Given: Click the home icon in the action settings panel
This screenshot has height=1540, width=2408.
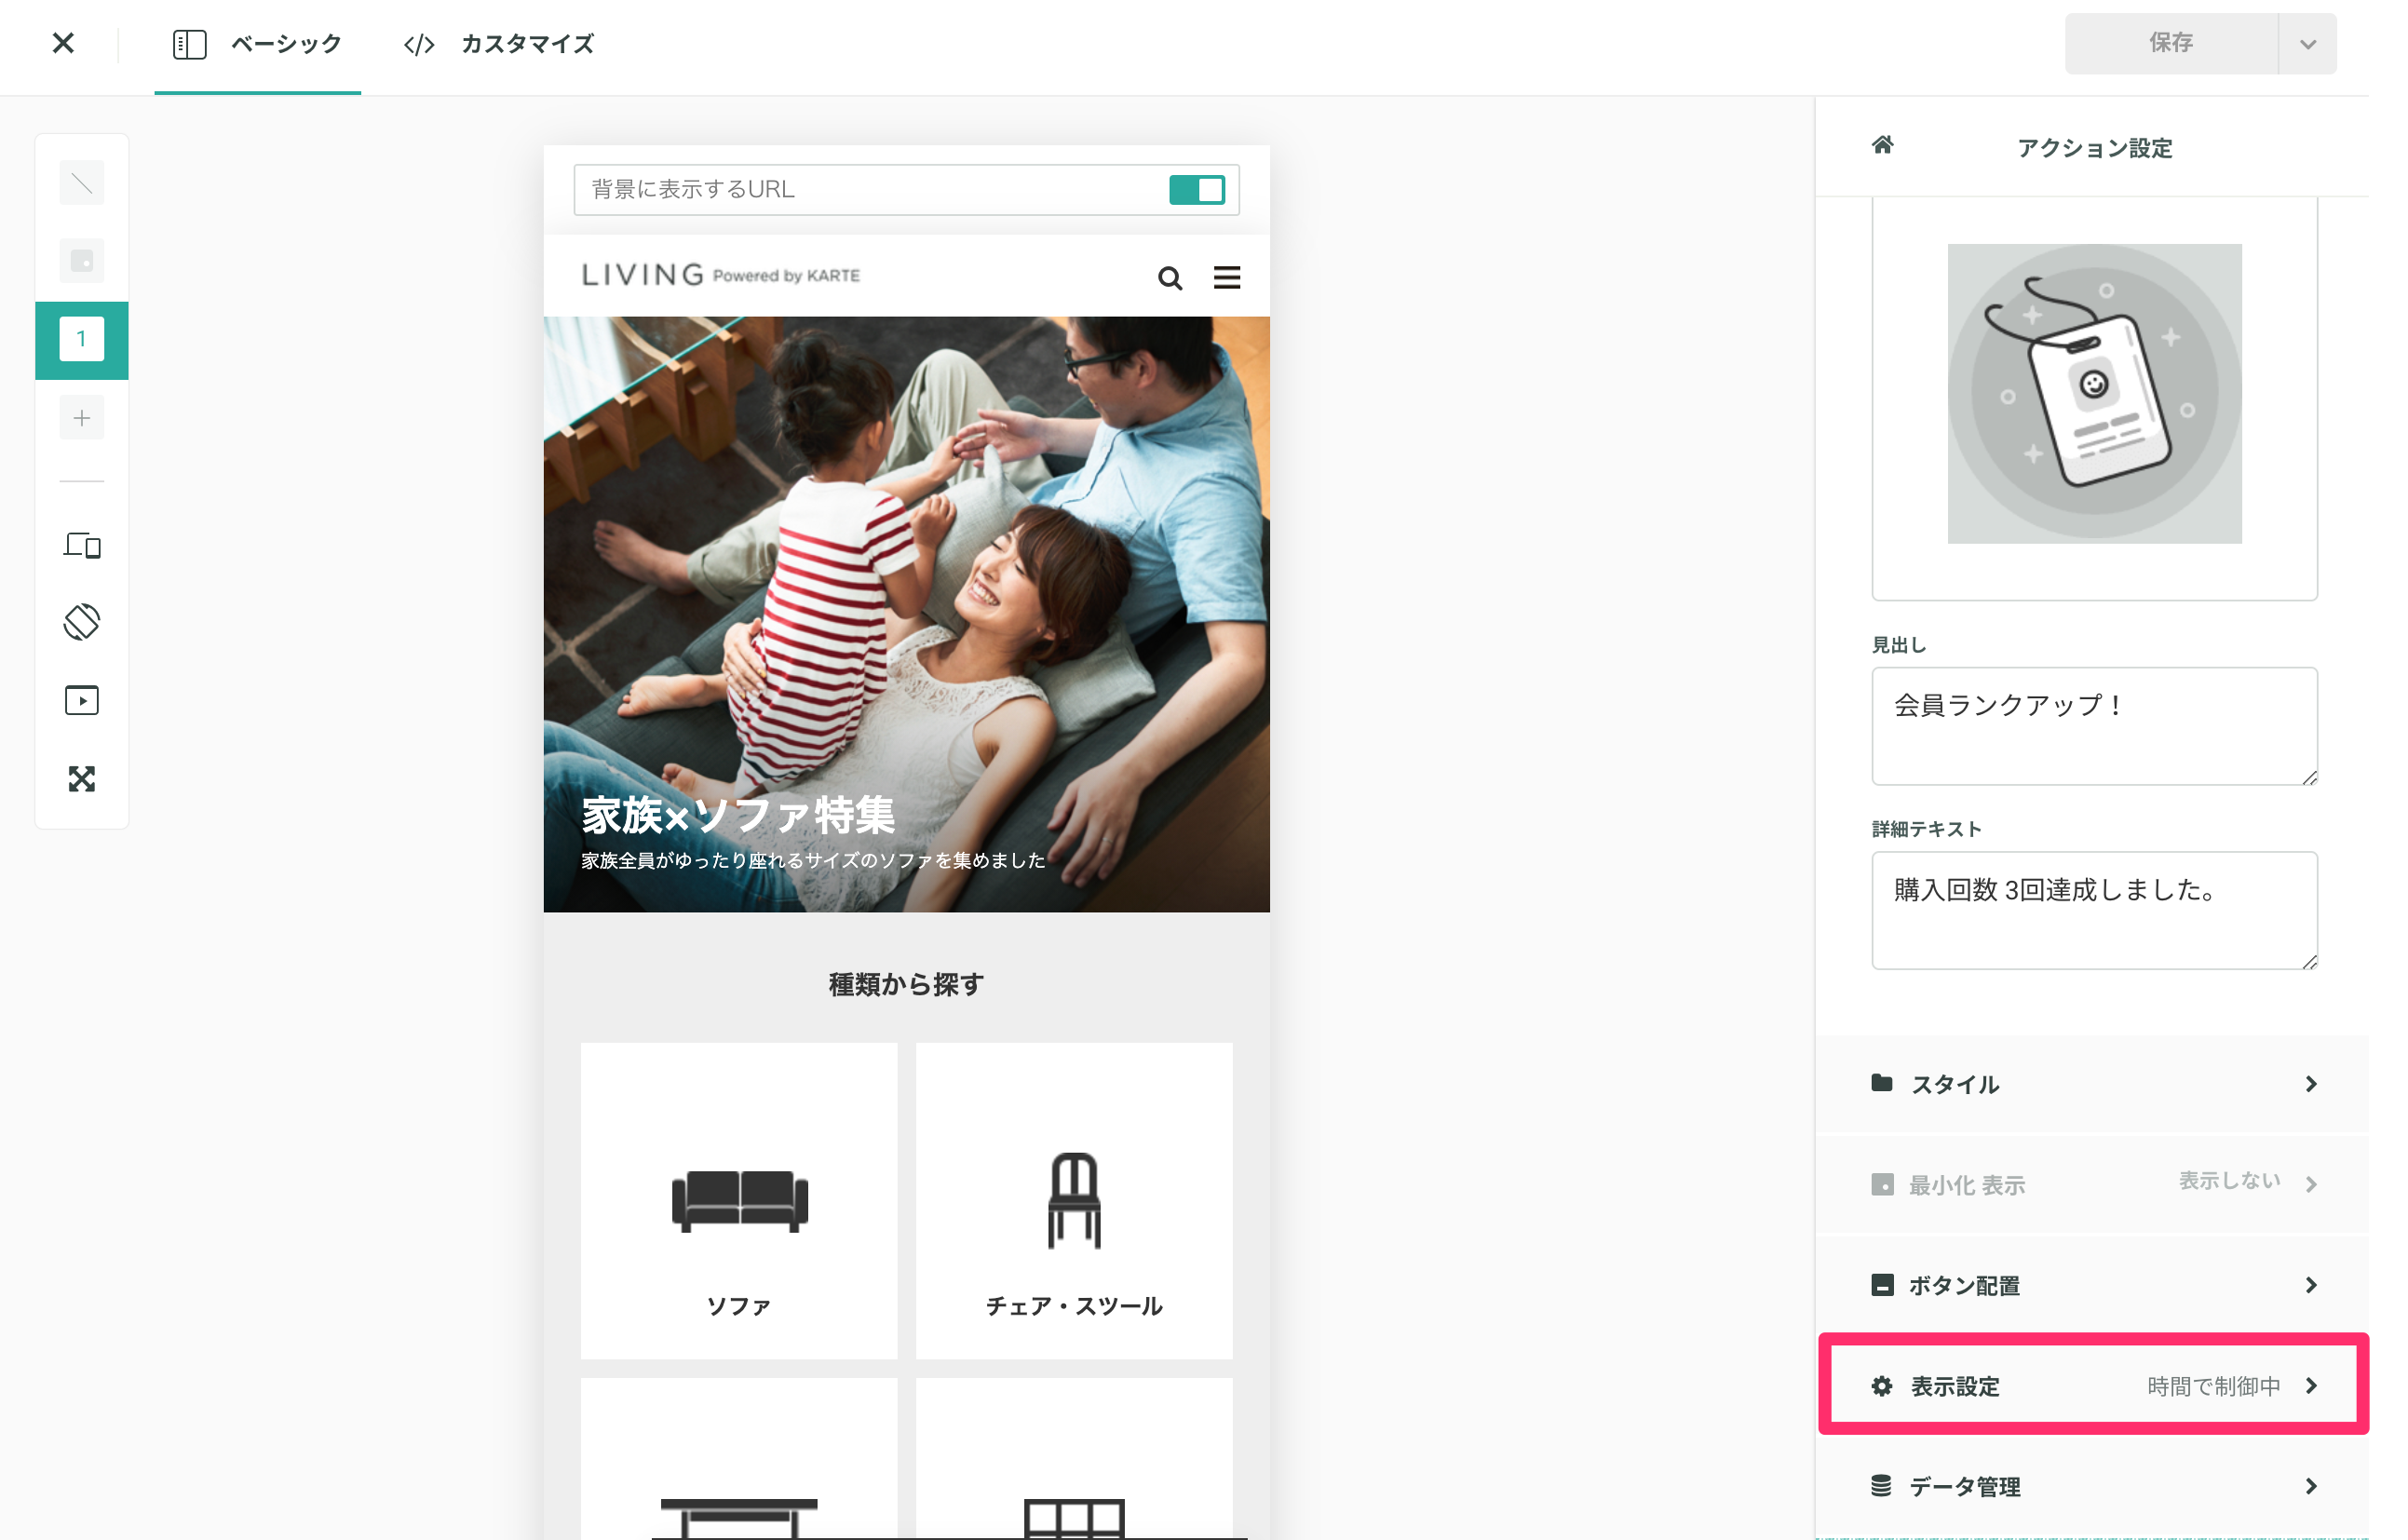Looking at the screenshot, I should point(1882,146).
